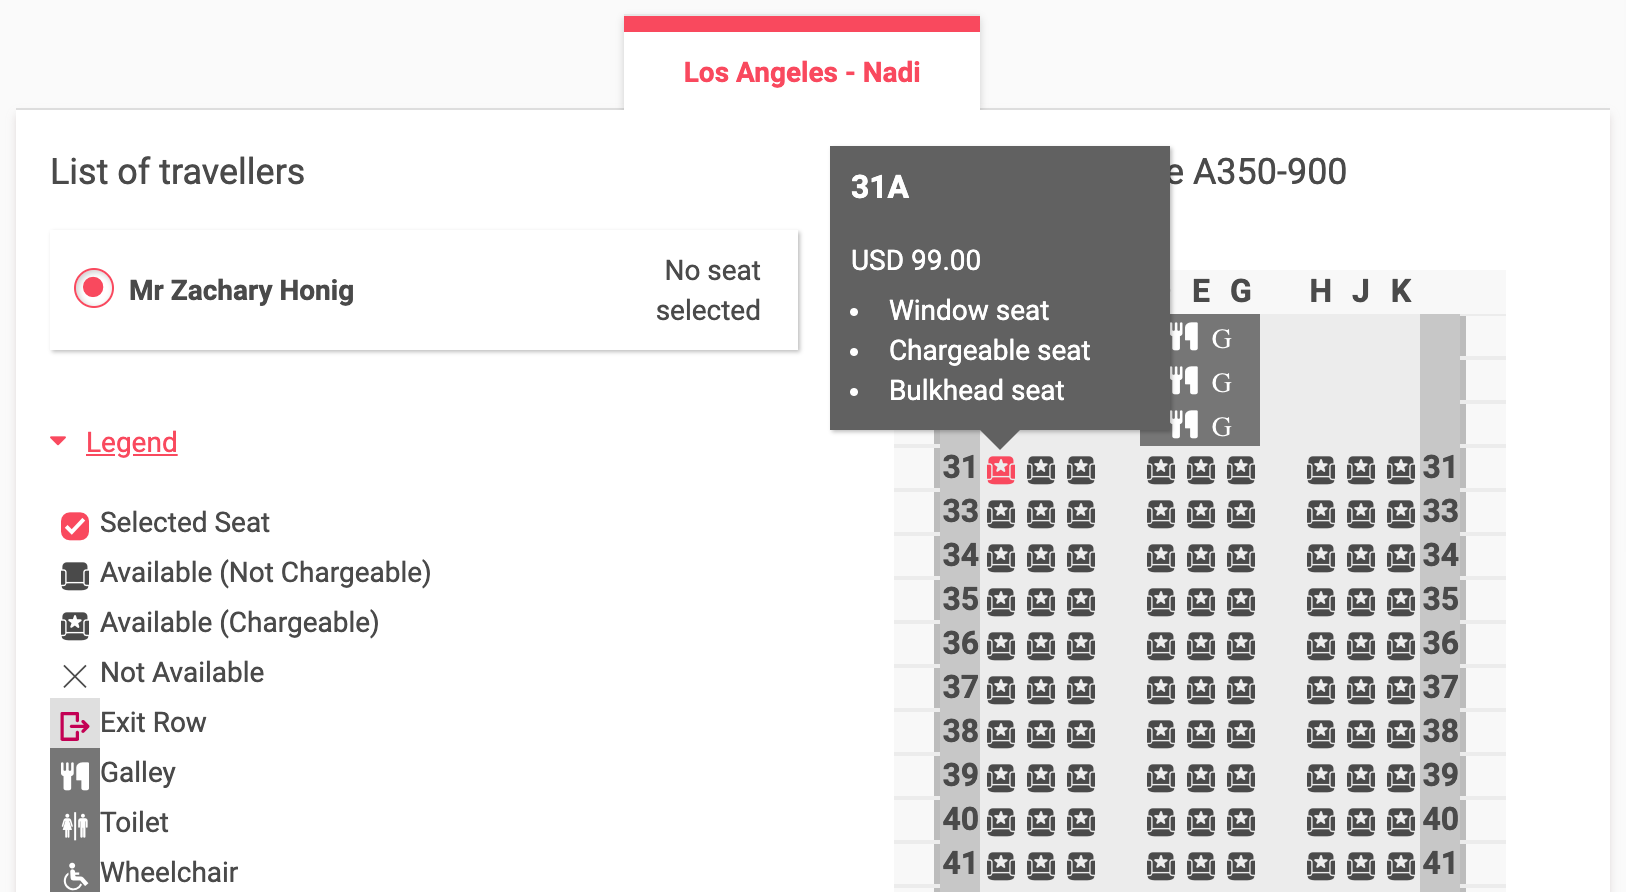Choose seat 31G bulkhead seat
This screenshot has height=892, width=1626.
pyautogui.click(x=1241, y=469)
